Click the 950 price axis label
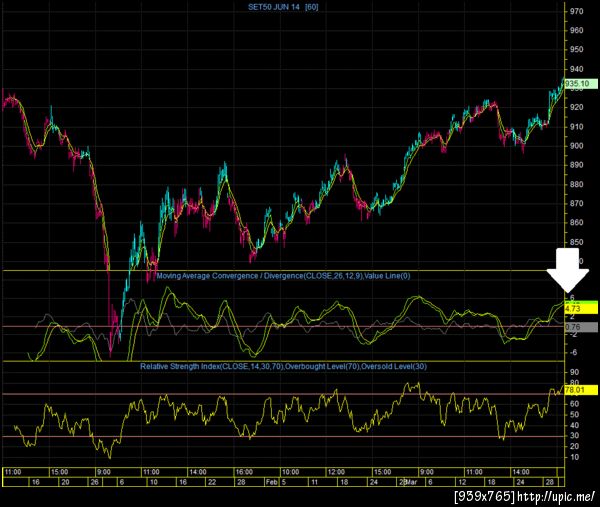The width and height of the screenshot is (600, 507). [x=576, y=49]
